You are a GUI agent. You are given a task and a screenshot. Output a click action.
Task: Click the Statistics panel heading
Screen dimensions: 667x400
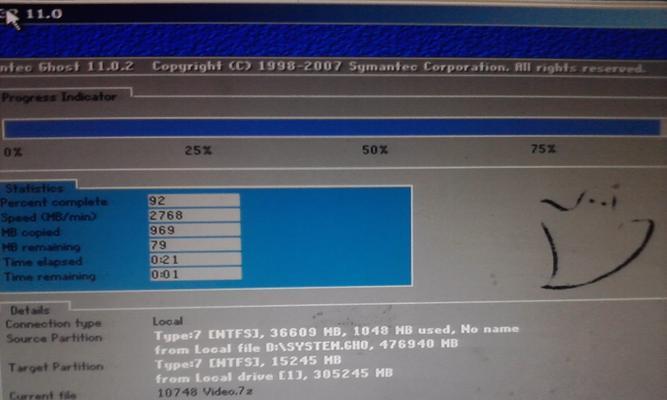click(x=35, y=188)
